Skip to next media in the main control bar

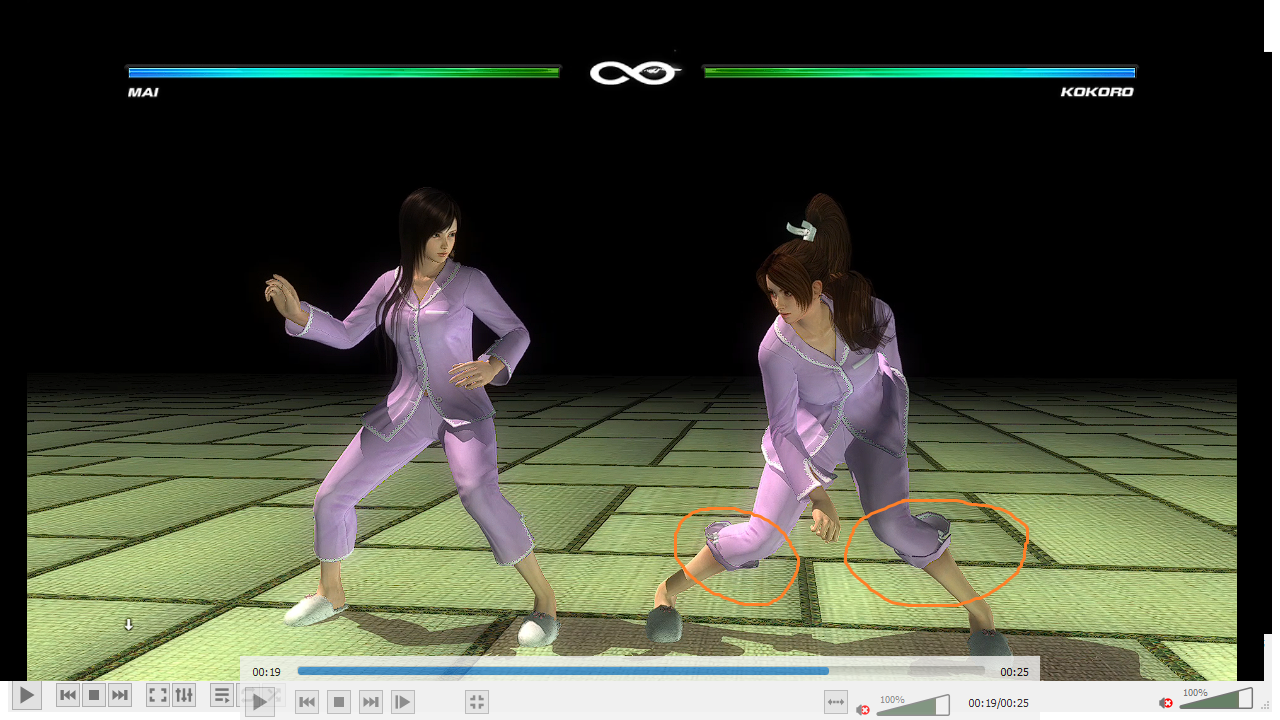(120, 695)
